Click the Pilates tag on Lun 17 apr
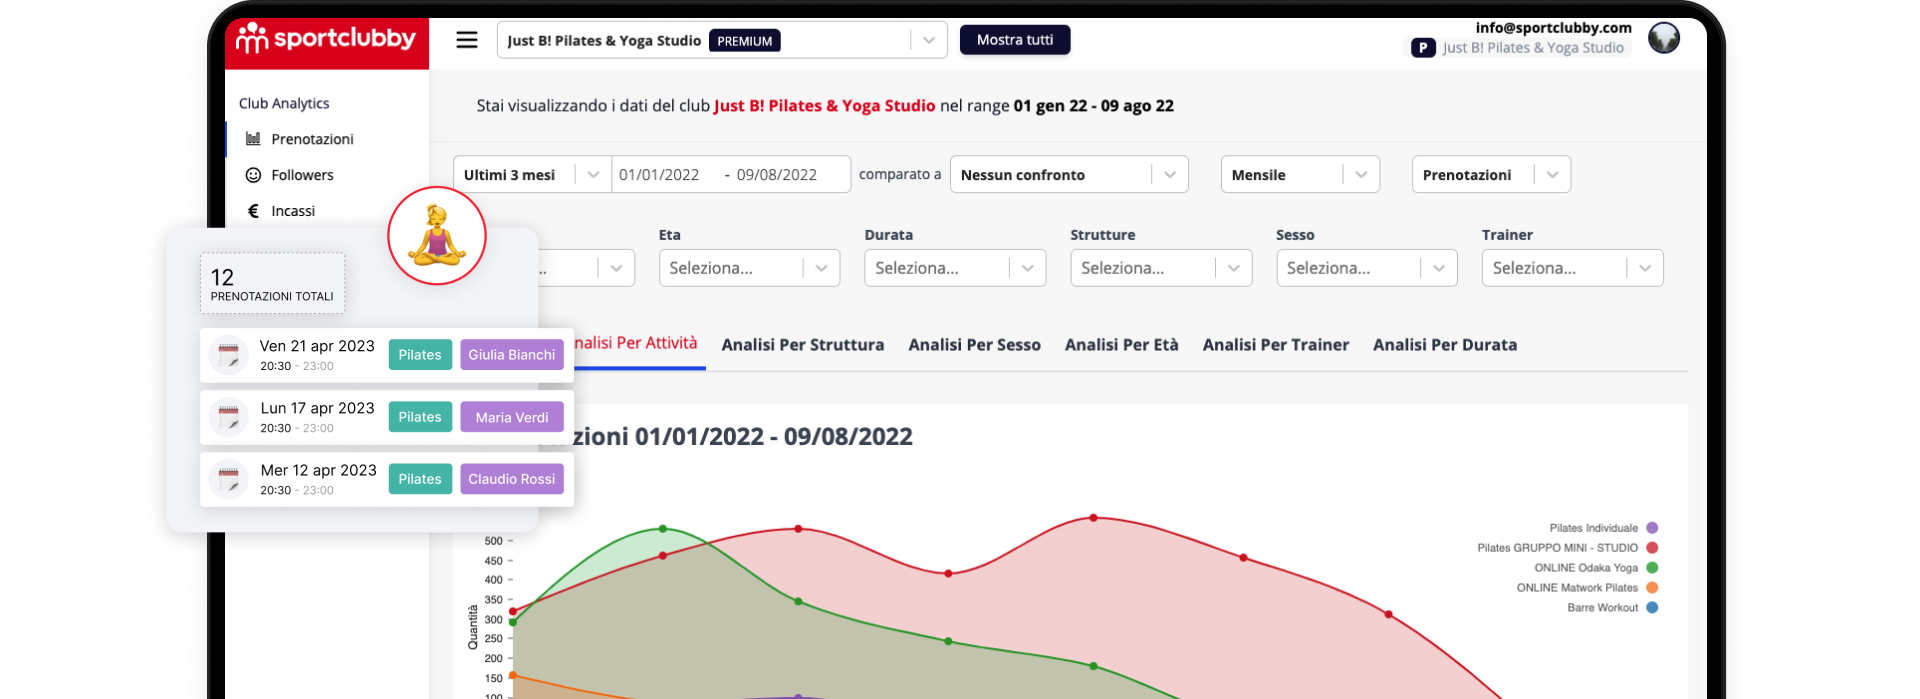Screen dimensions: 1920x699 coord(420,417)
